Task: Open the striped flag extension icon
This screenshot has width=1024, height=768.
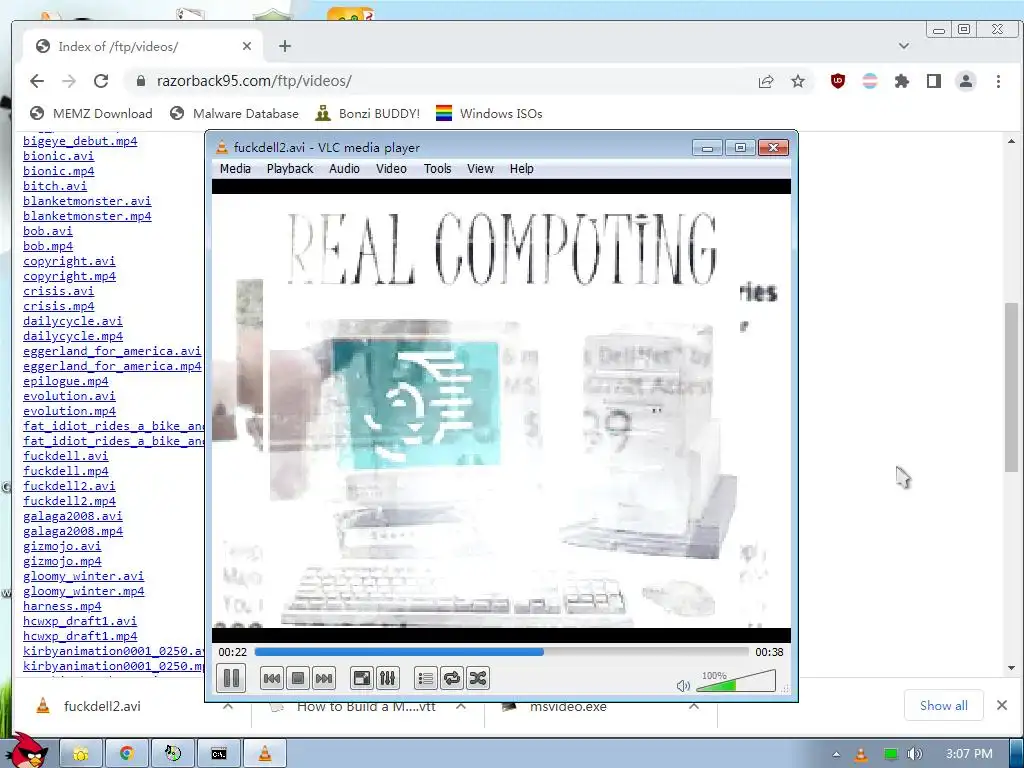Action: [x=870, y=81]
